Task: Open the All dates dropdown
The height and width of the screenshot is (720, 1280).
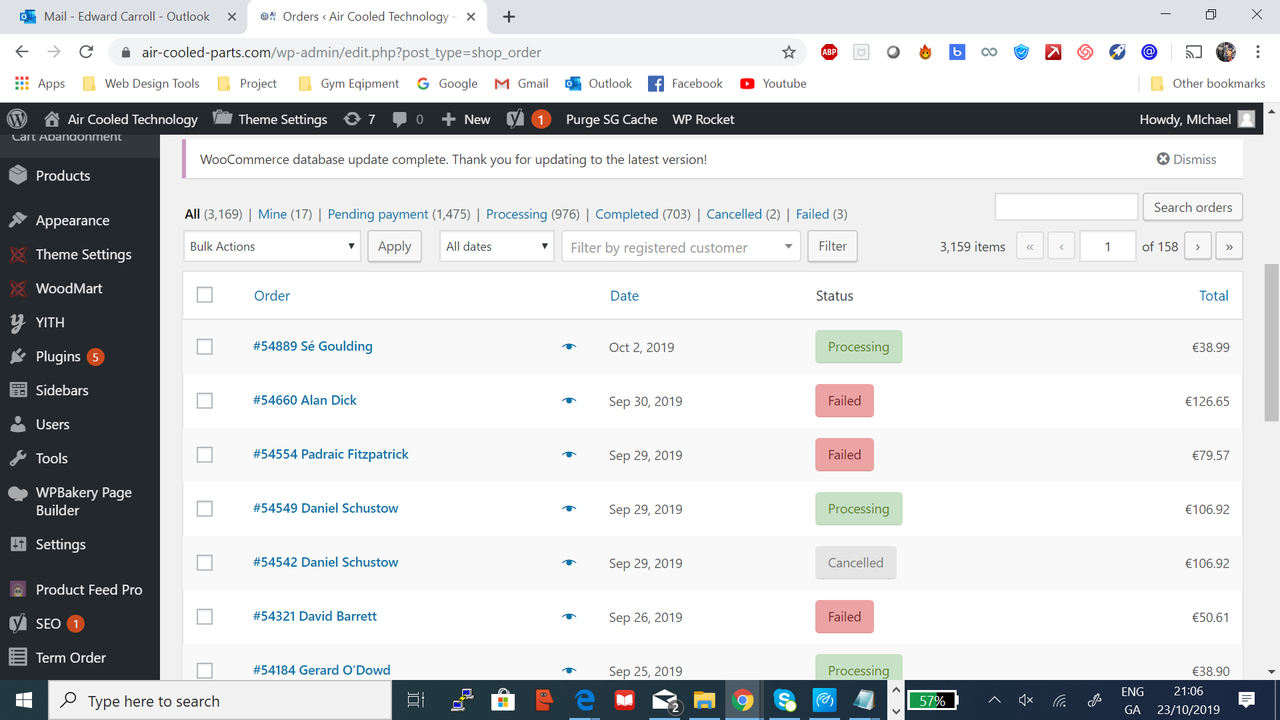Action: (x=497, y=246)
